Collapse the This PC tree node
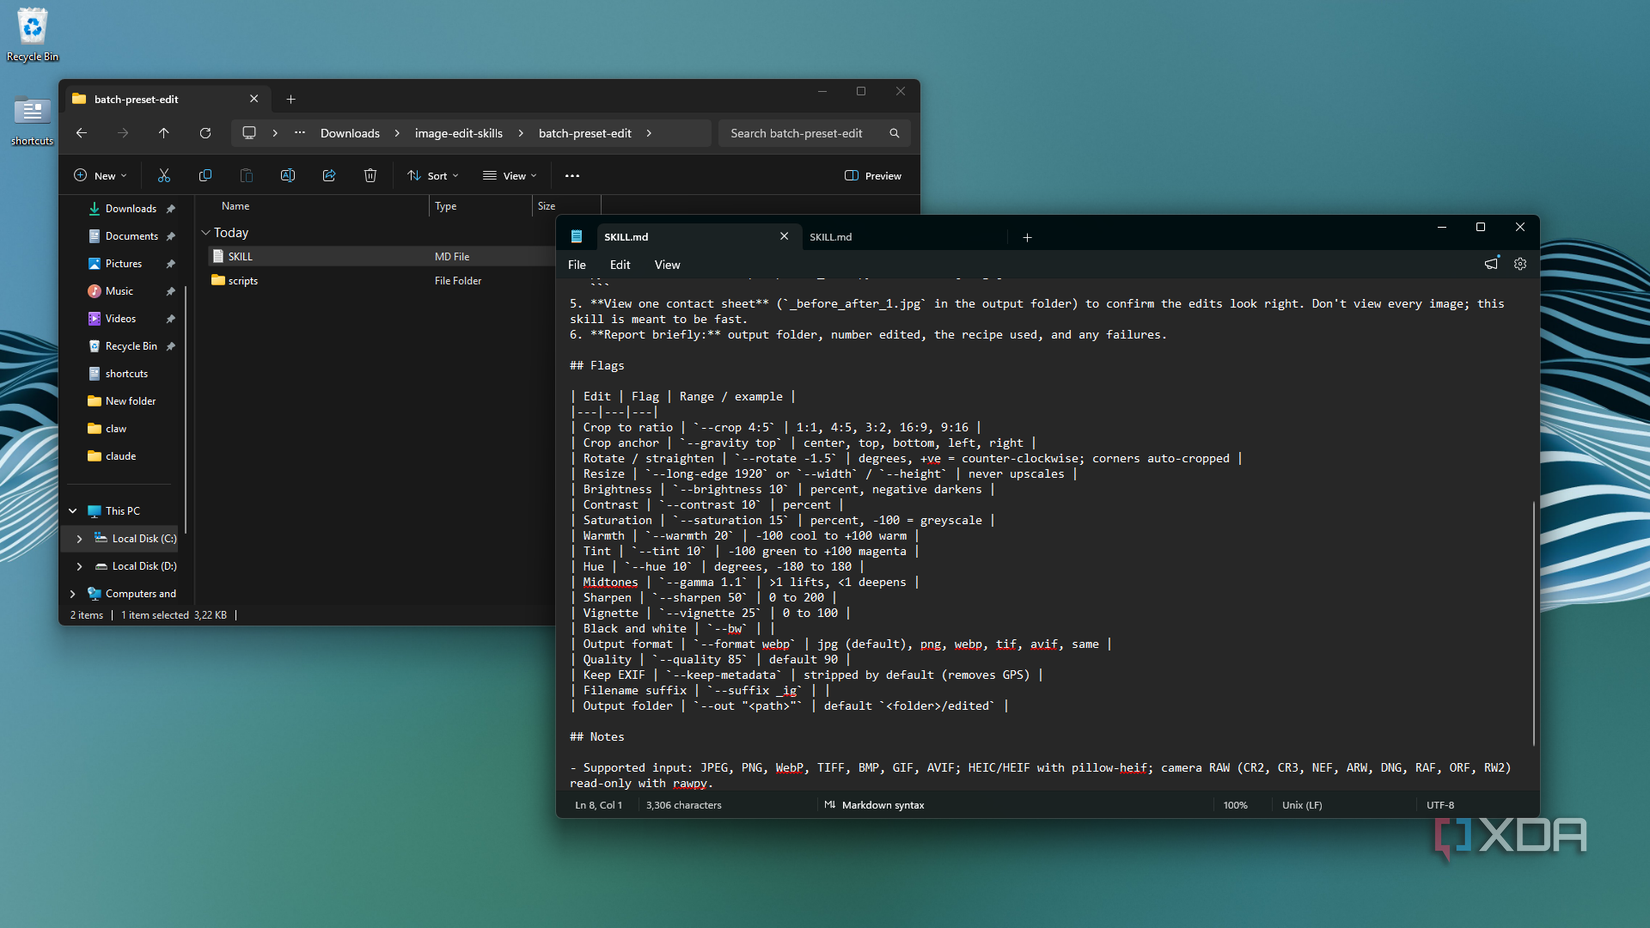The width and height of the screenshot is (1650, 928). coord(73,511)
